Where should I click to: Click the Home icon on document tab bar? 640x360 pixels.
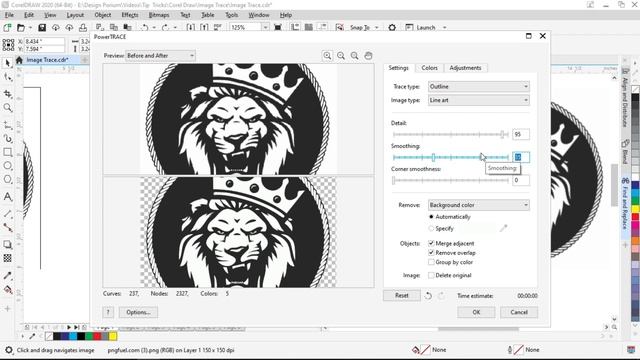[19, 60]
